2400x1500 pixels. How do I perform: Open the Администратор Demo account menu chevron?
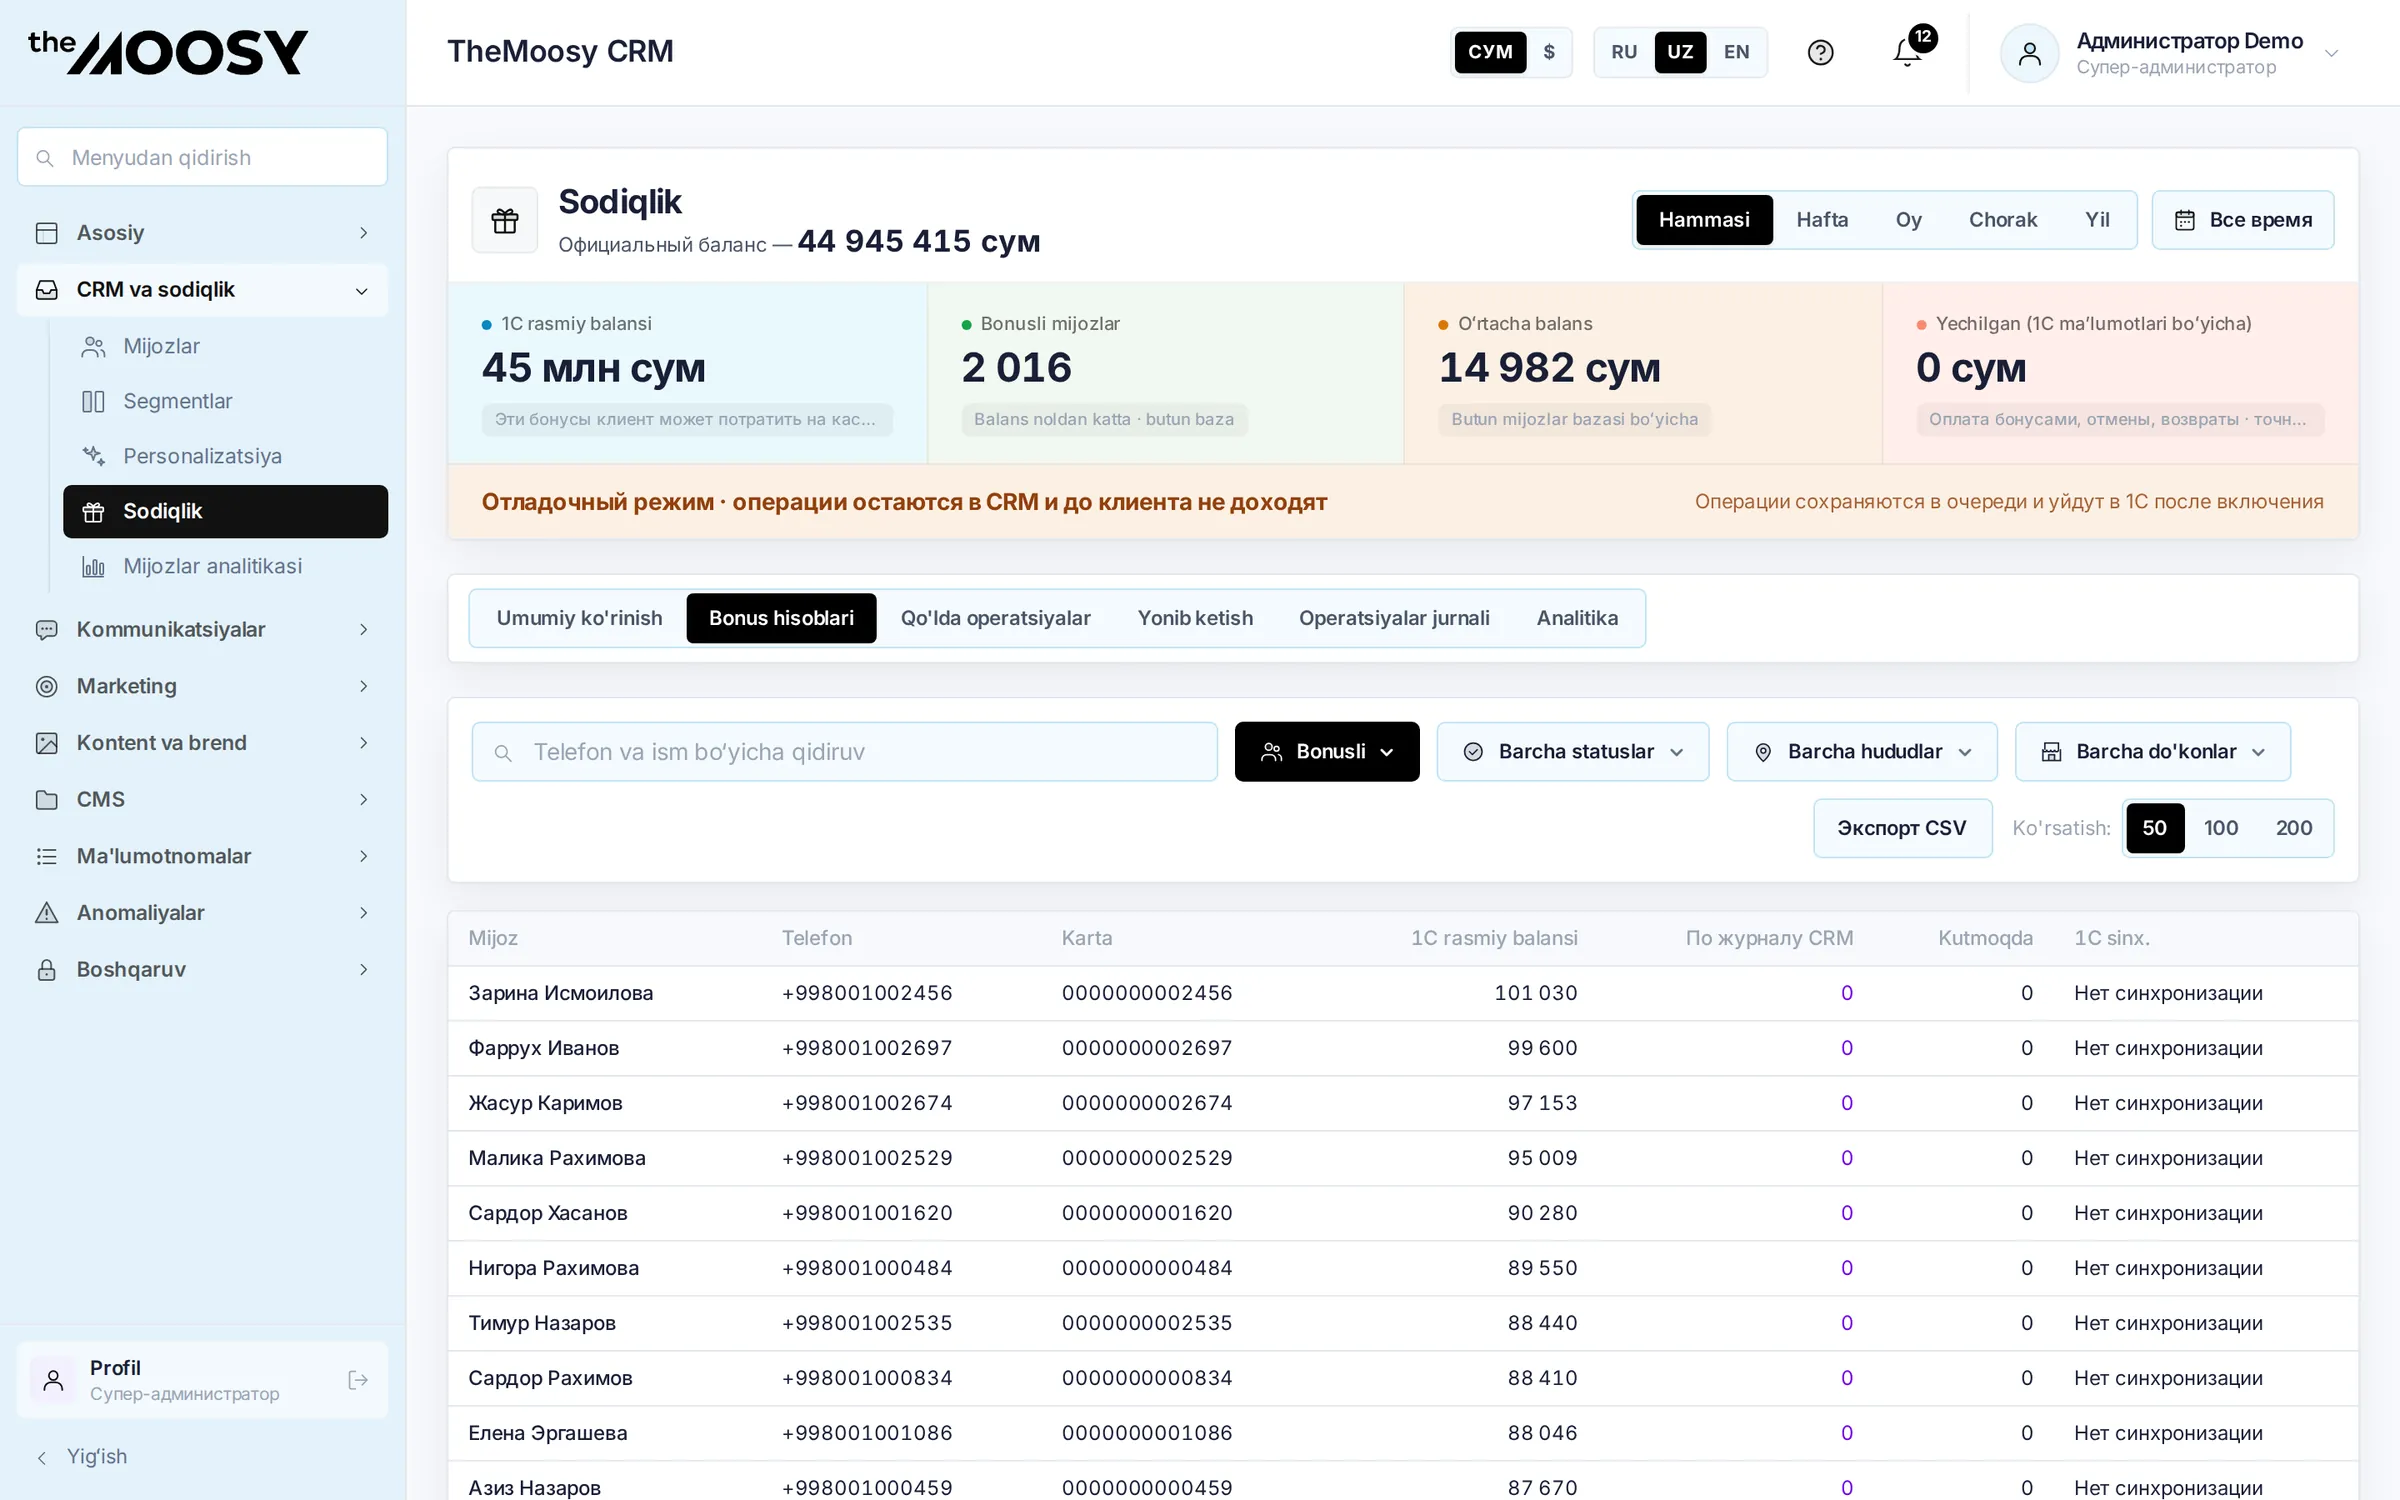tap(2331, 53)
